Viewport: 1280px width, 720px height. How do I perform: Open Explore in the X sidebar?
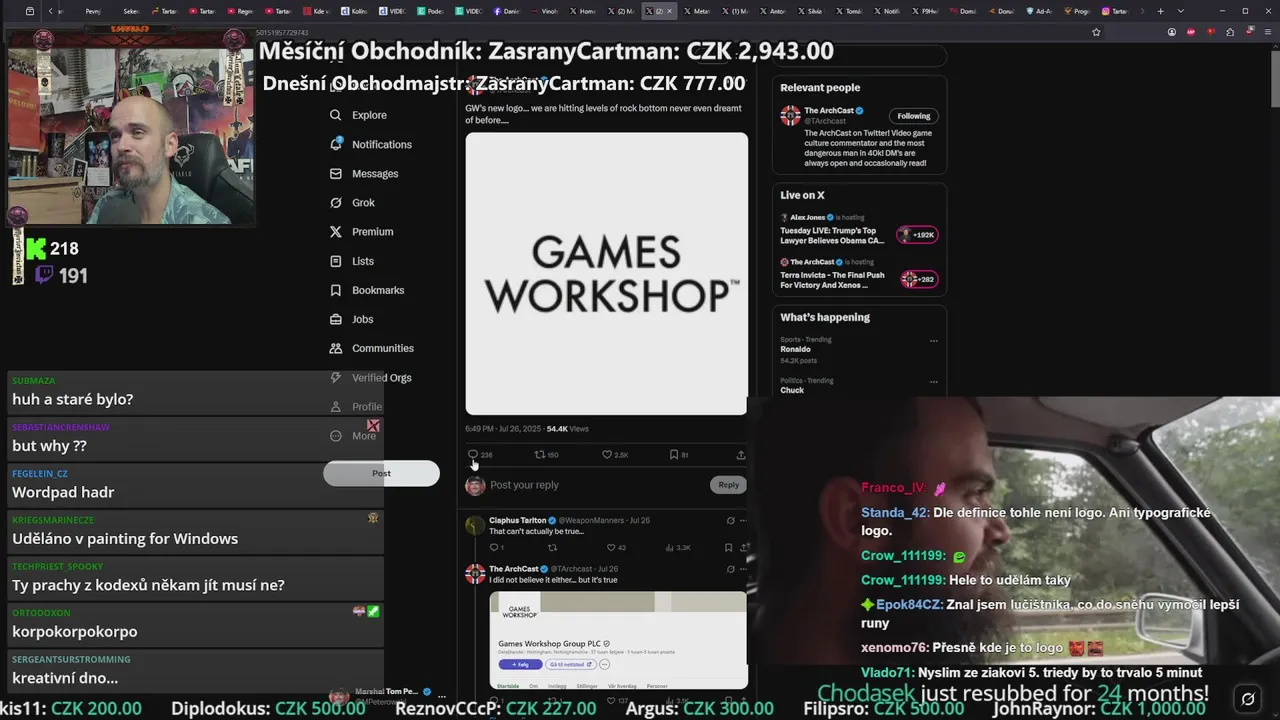coord(358,115)
